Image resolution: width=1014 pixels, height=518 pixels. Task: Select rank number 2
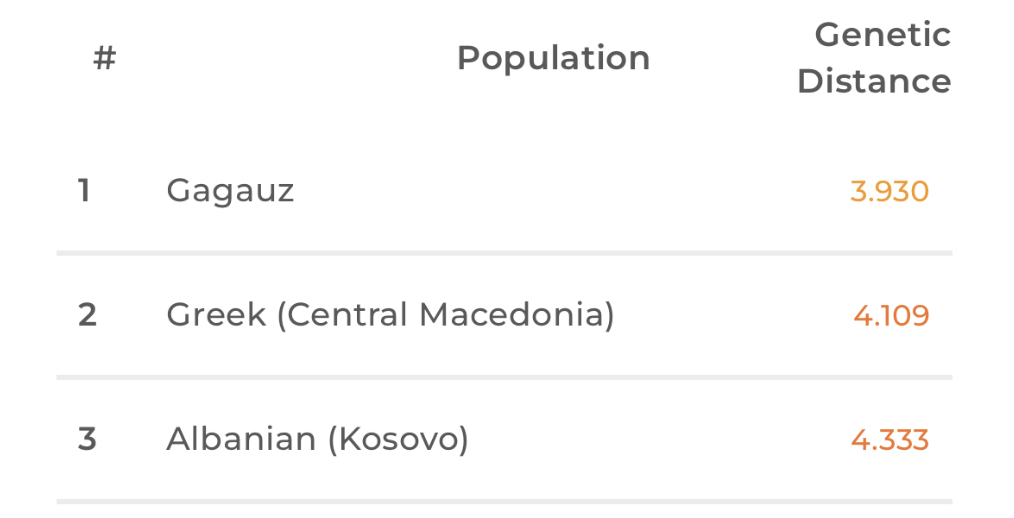(87, 315)
